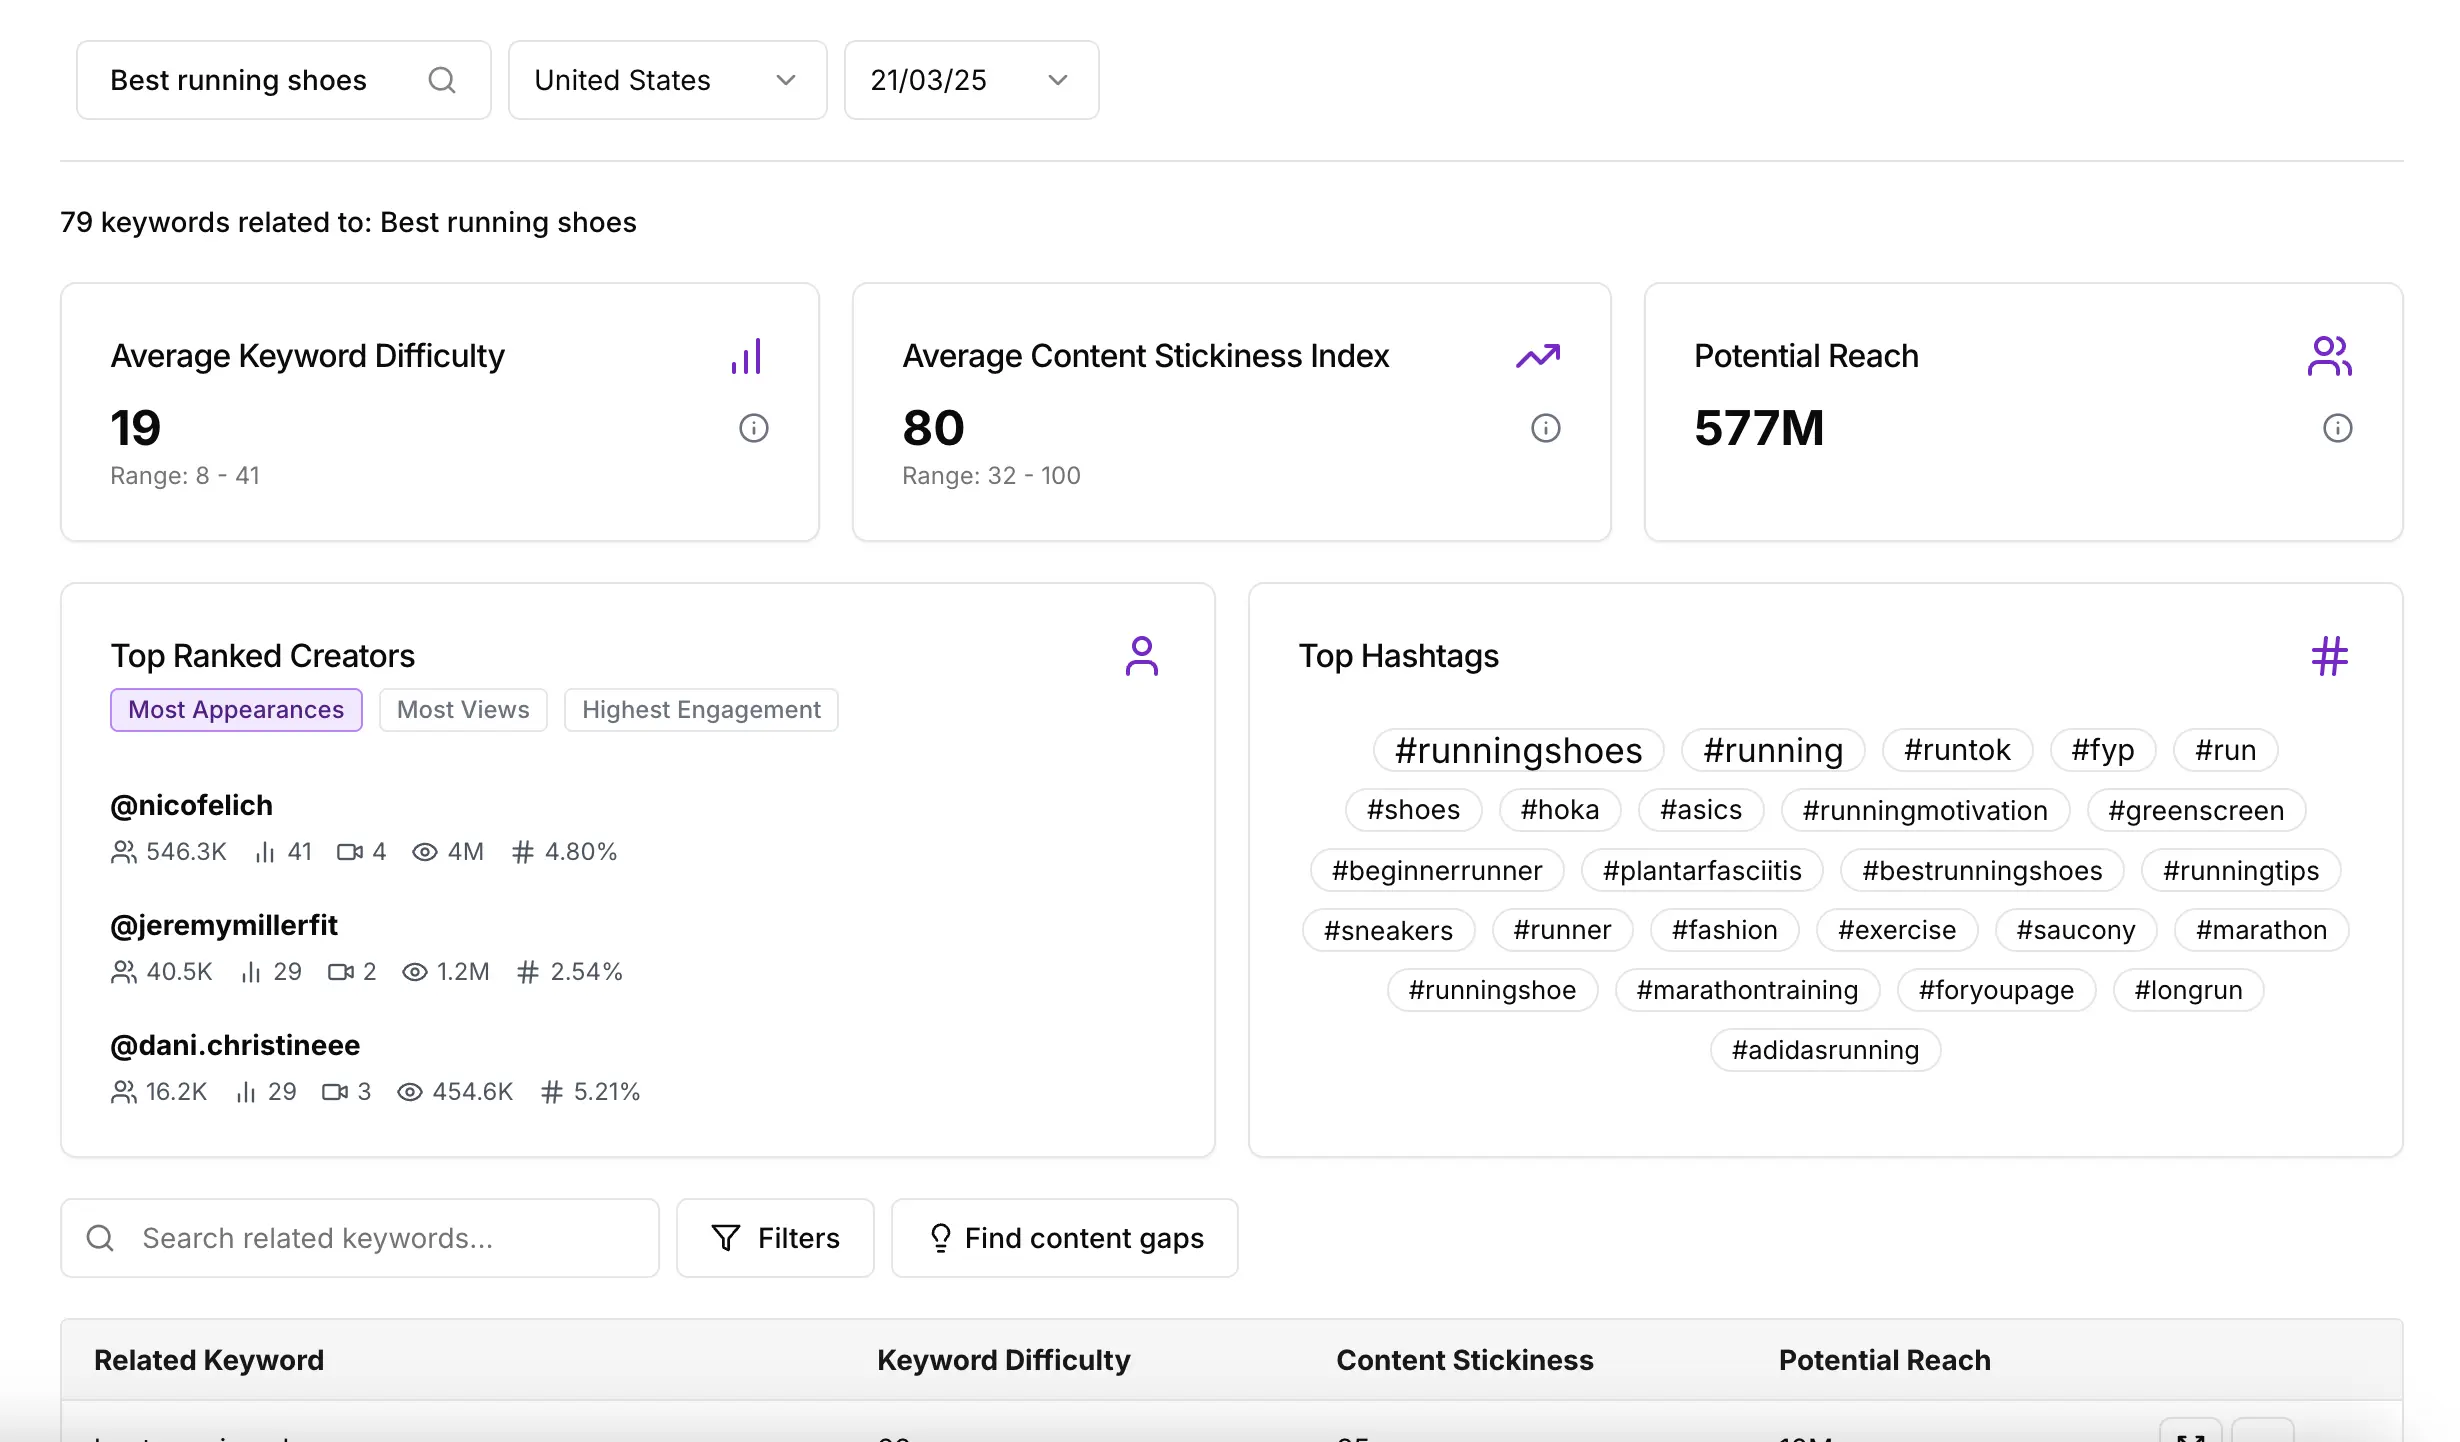This screenshot has height=1442, width=2460.
Task: Open the info tooltip on Potential Reach
Action: [2337, 428]
